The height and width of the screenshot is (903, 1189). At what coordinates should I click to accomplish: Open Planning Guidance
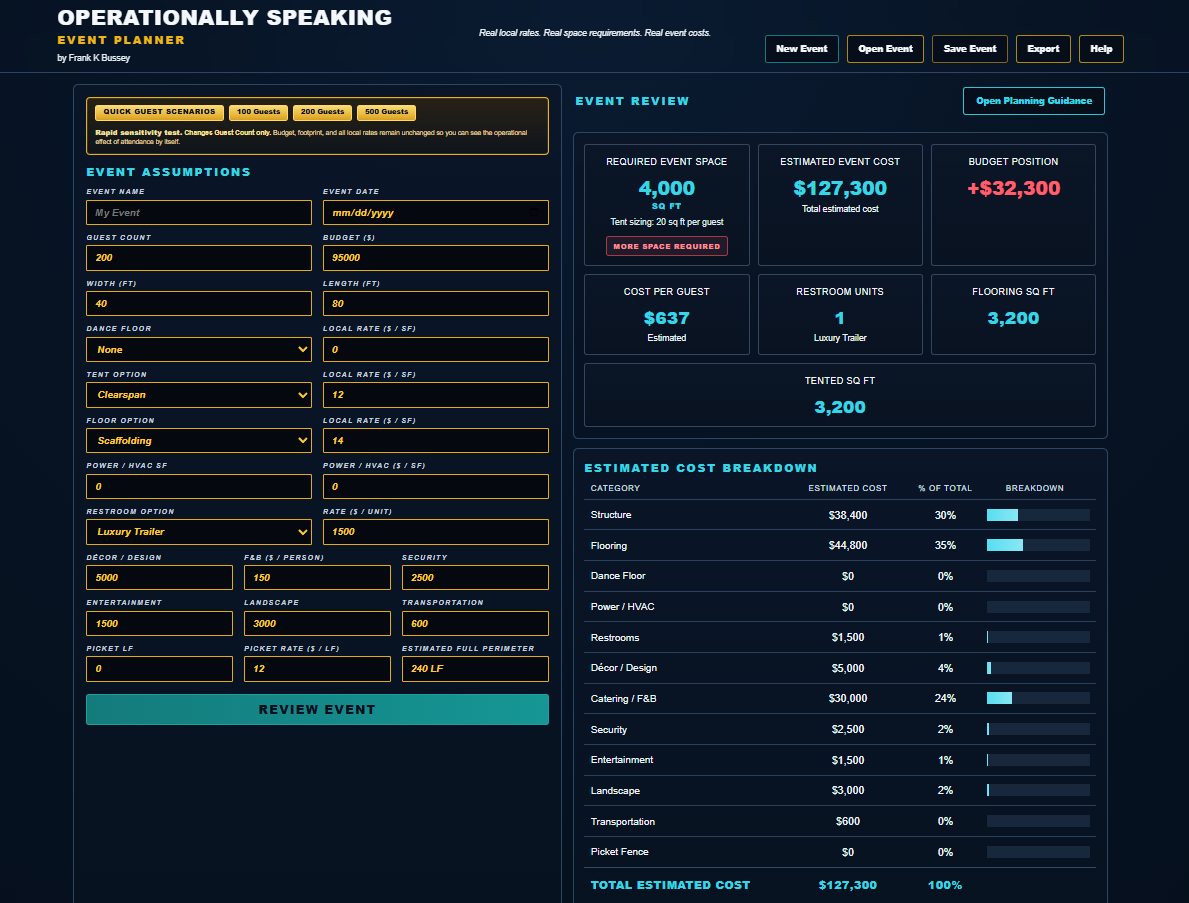click(1034, 101)
